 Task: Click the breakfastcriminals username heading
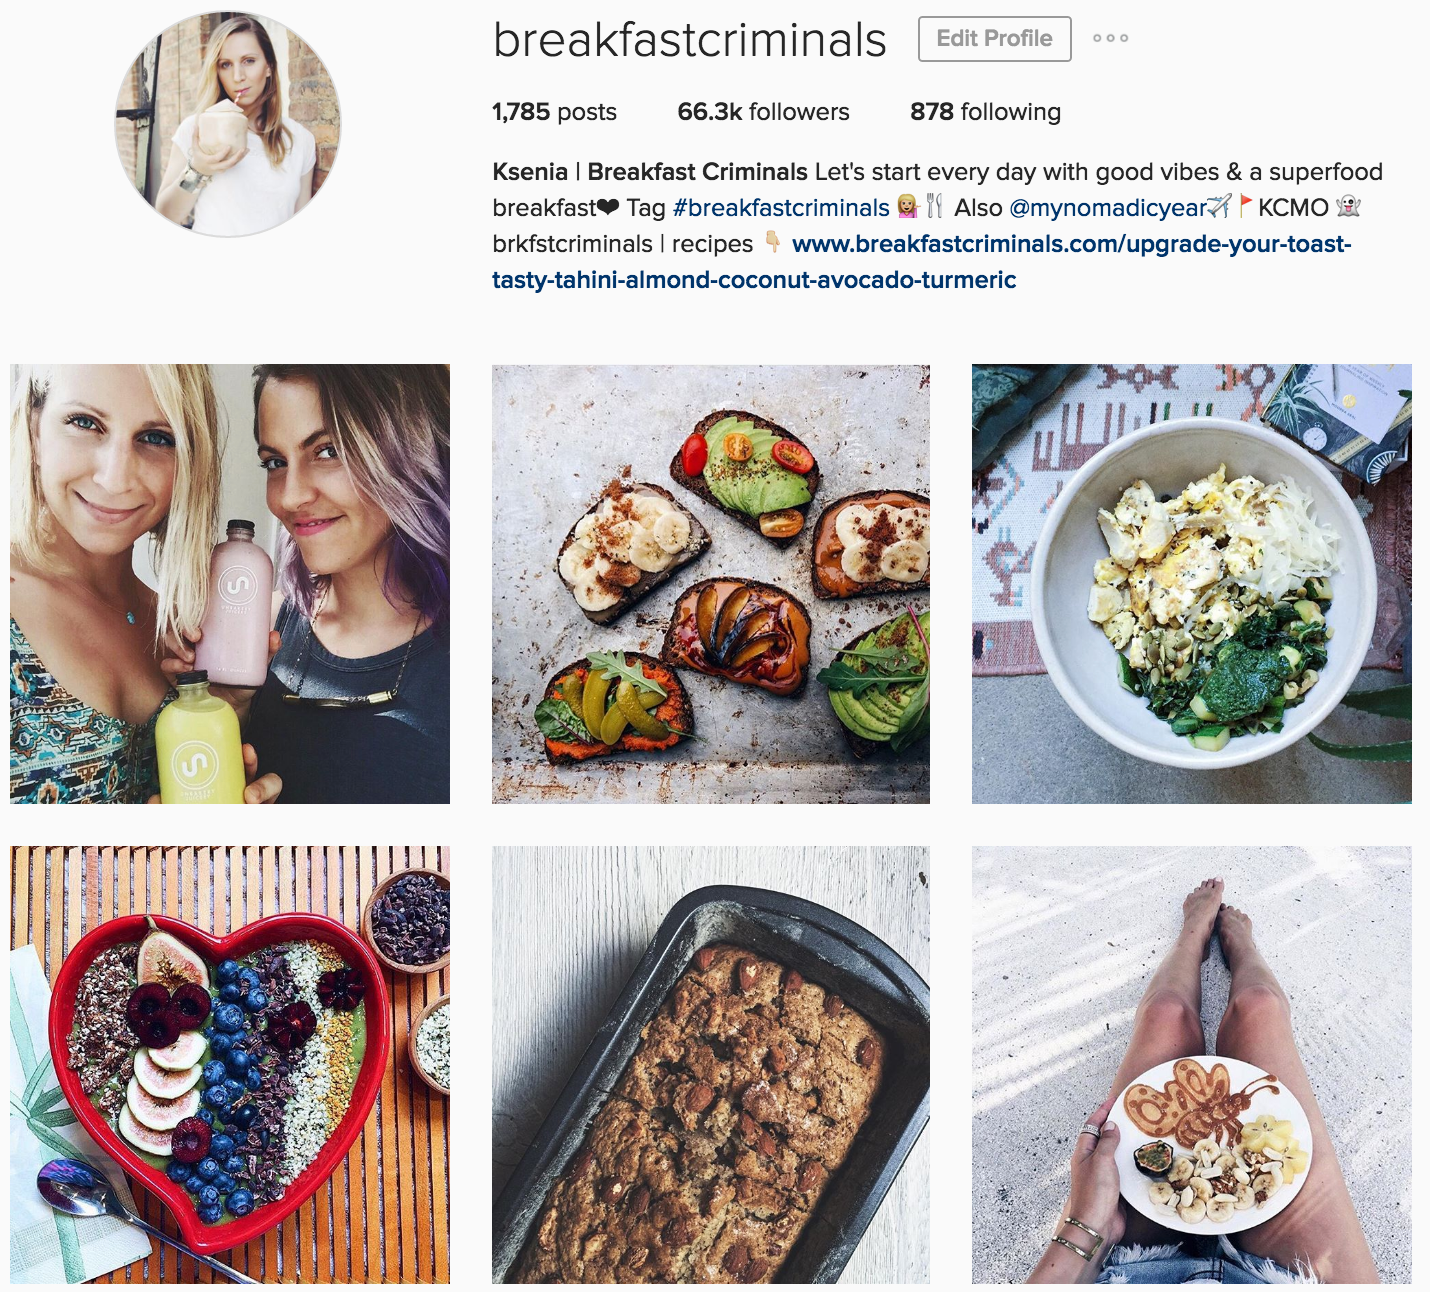690,40
